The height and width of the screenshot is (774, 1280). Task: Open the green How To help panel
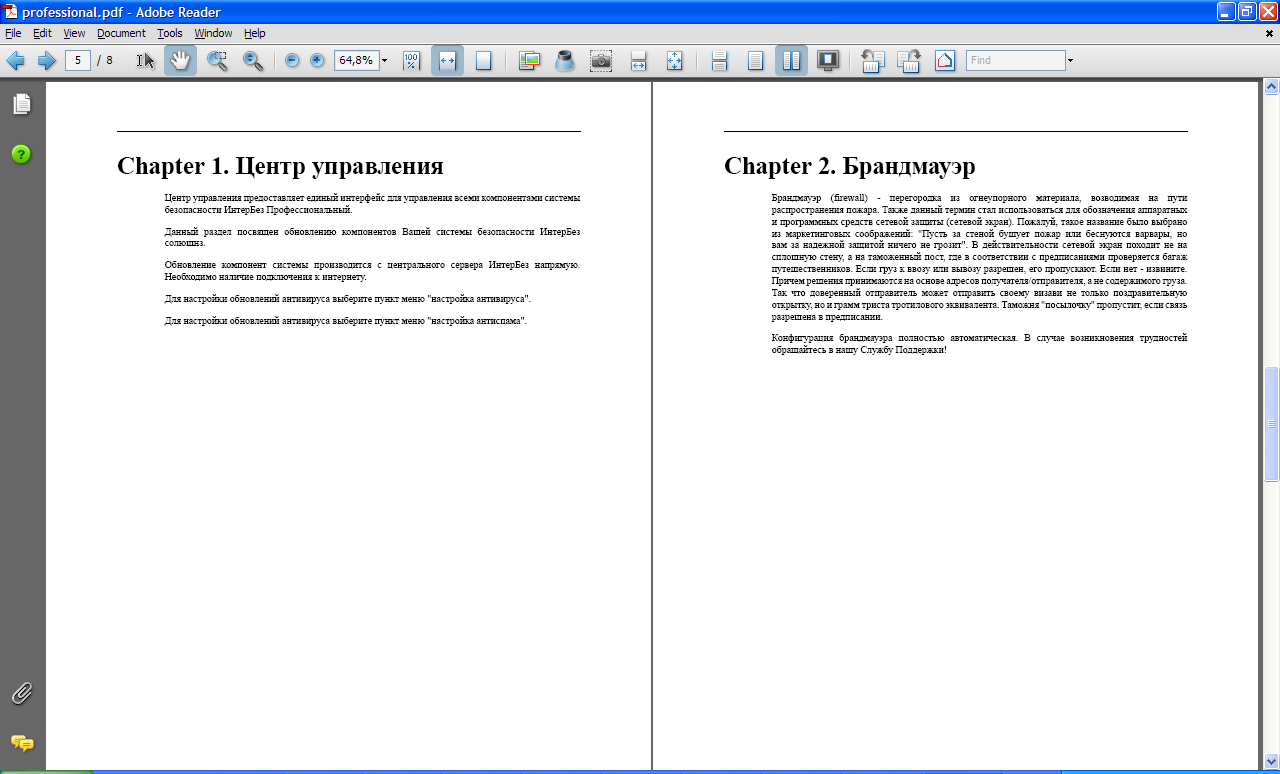[21, 154]
